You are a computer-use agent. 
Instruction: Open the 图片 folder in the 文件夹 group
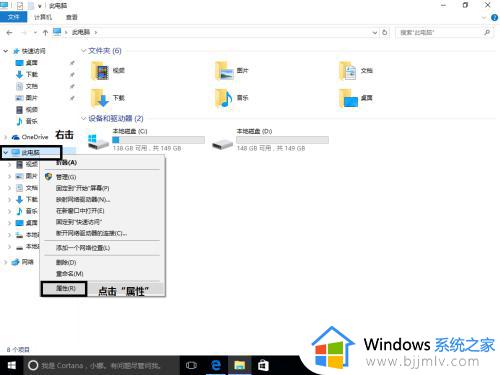(232, 71)
